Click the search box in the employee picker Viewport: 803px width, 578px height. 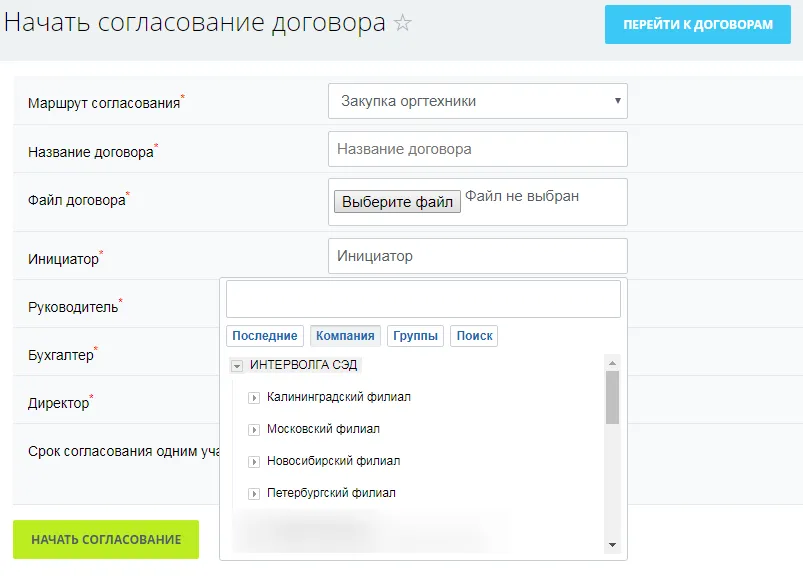pos(423,297)
